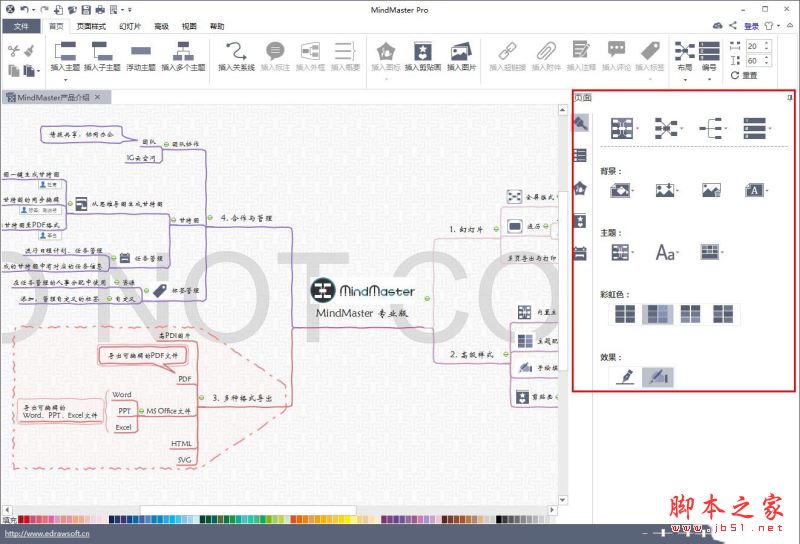This screenshot has width=800, height=544.
Task: Click 插入附件 (Insert Attachment) paperclip icon
Action: coord(546,51)
